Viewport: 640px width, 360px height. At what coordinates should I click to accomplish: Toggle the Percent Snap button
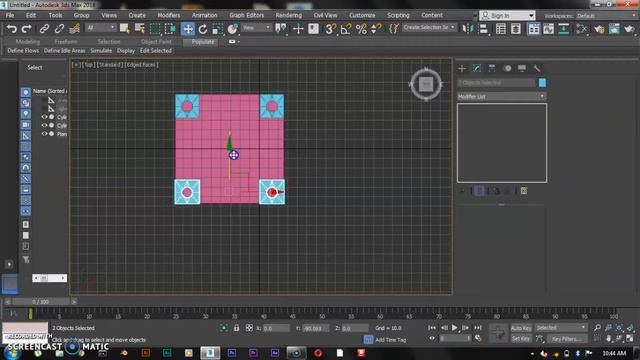tap(362, 29)
